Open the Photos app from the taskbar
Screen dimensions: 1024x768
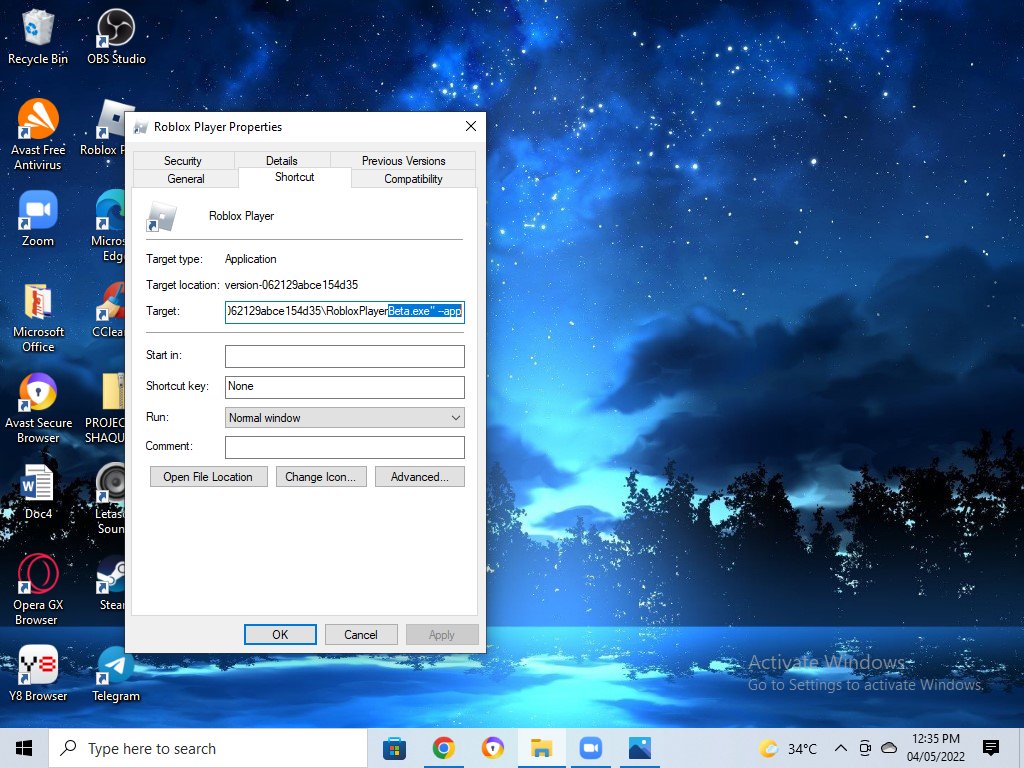pos(639,748)
